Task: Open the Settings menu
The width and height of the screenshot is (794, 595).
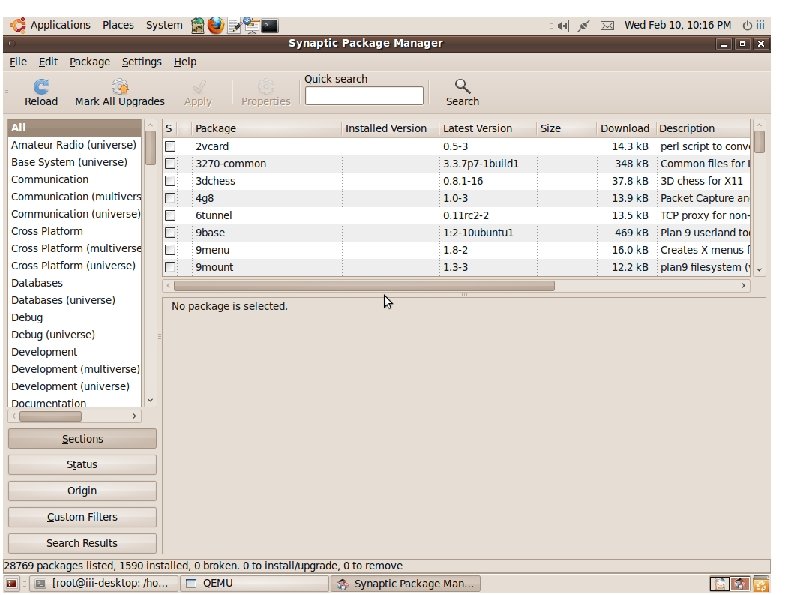Action: pos(142,62)
